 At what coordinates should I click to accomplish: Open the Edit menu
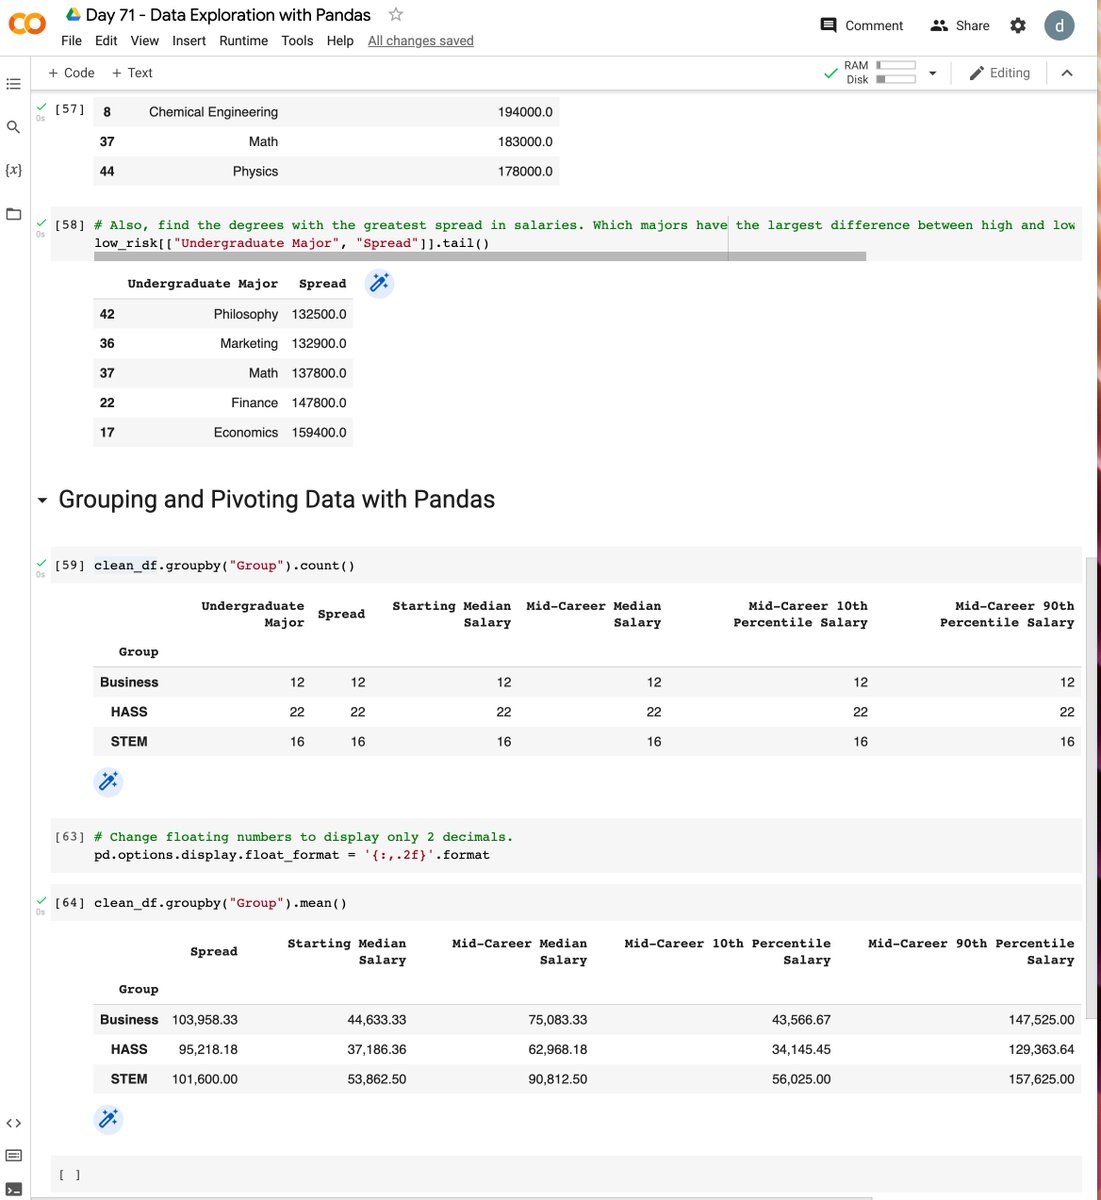106,41
